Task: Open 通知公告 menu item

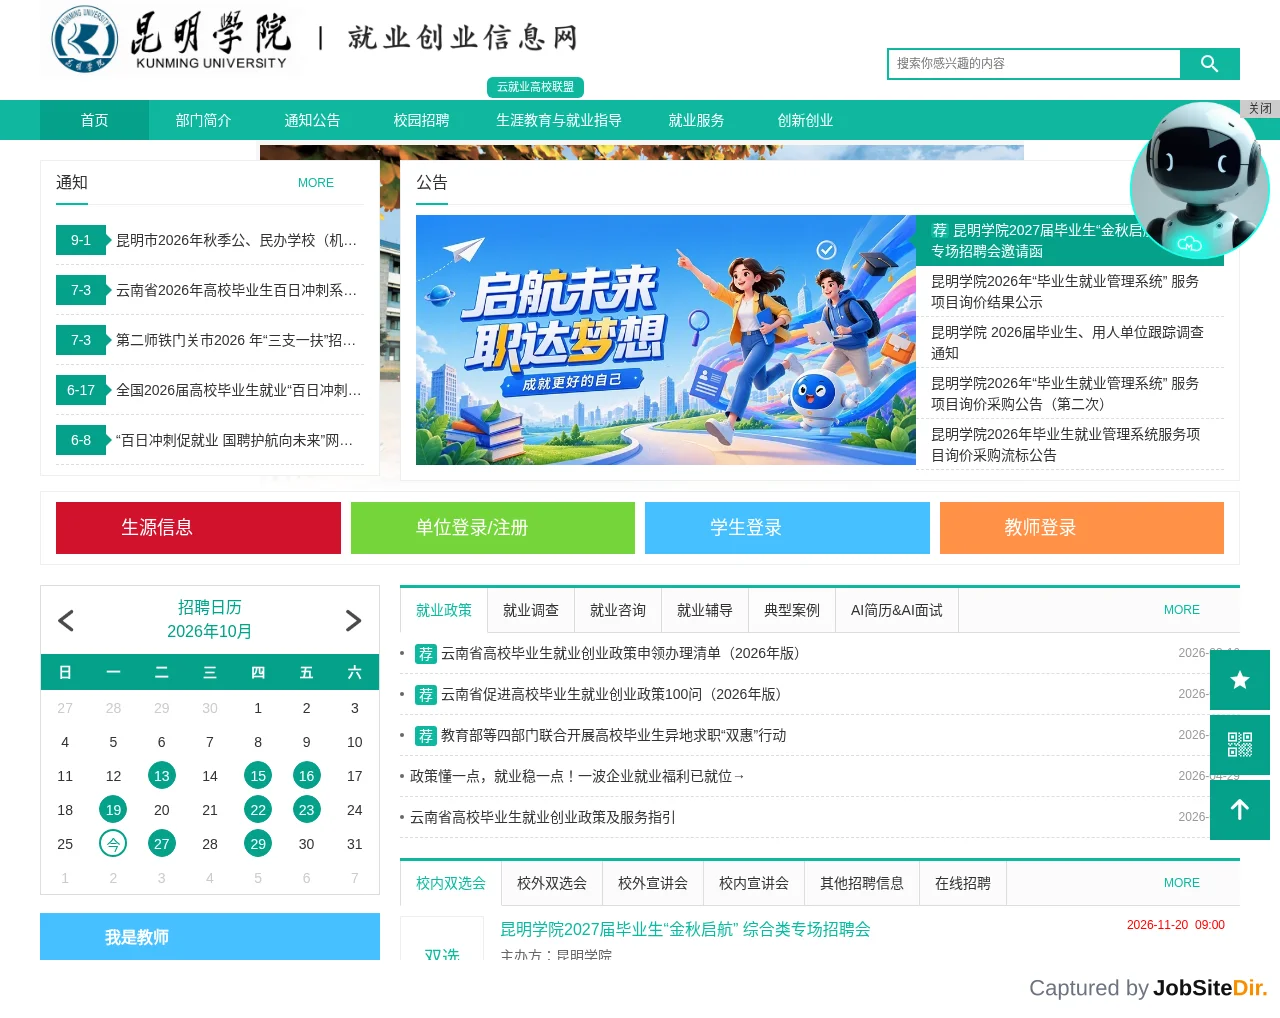Action: 312,120
